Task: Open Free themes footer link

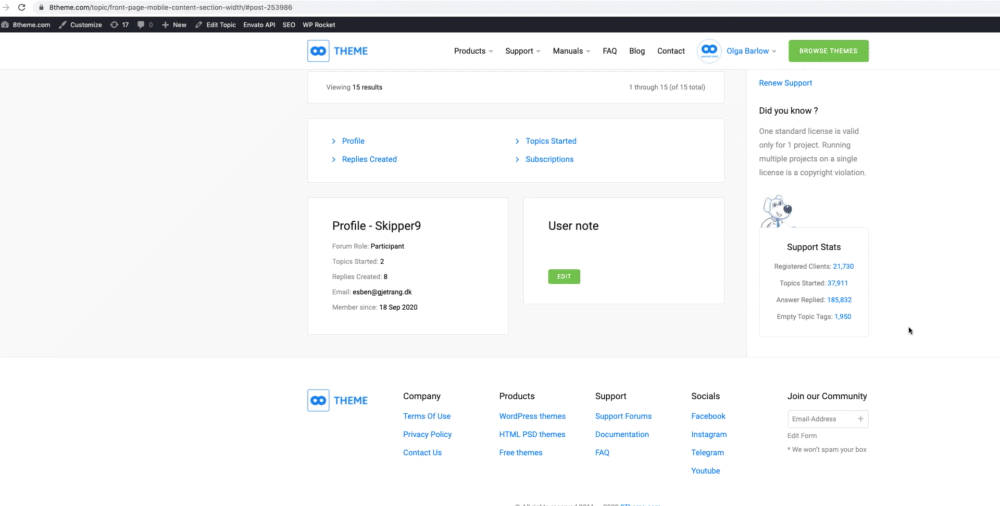Action: click(521, 452)
